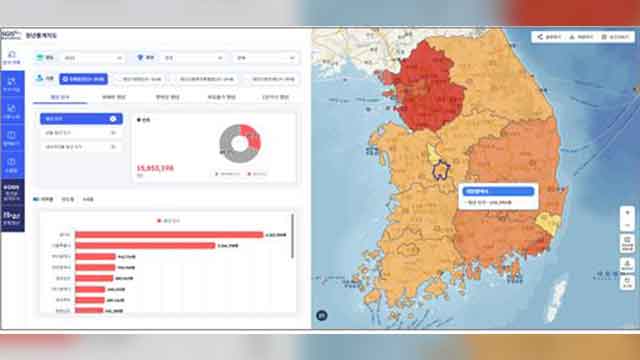
Task: Click the second data source pill button
Action: pos(142,79)
